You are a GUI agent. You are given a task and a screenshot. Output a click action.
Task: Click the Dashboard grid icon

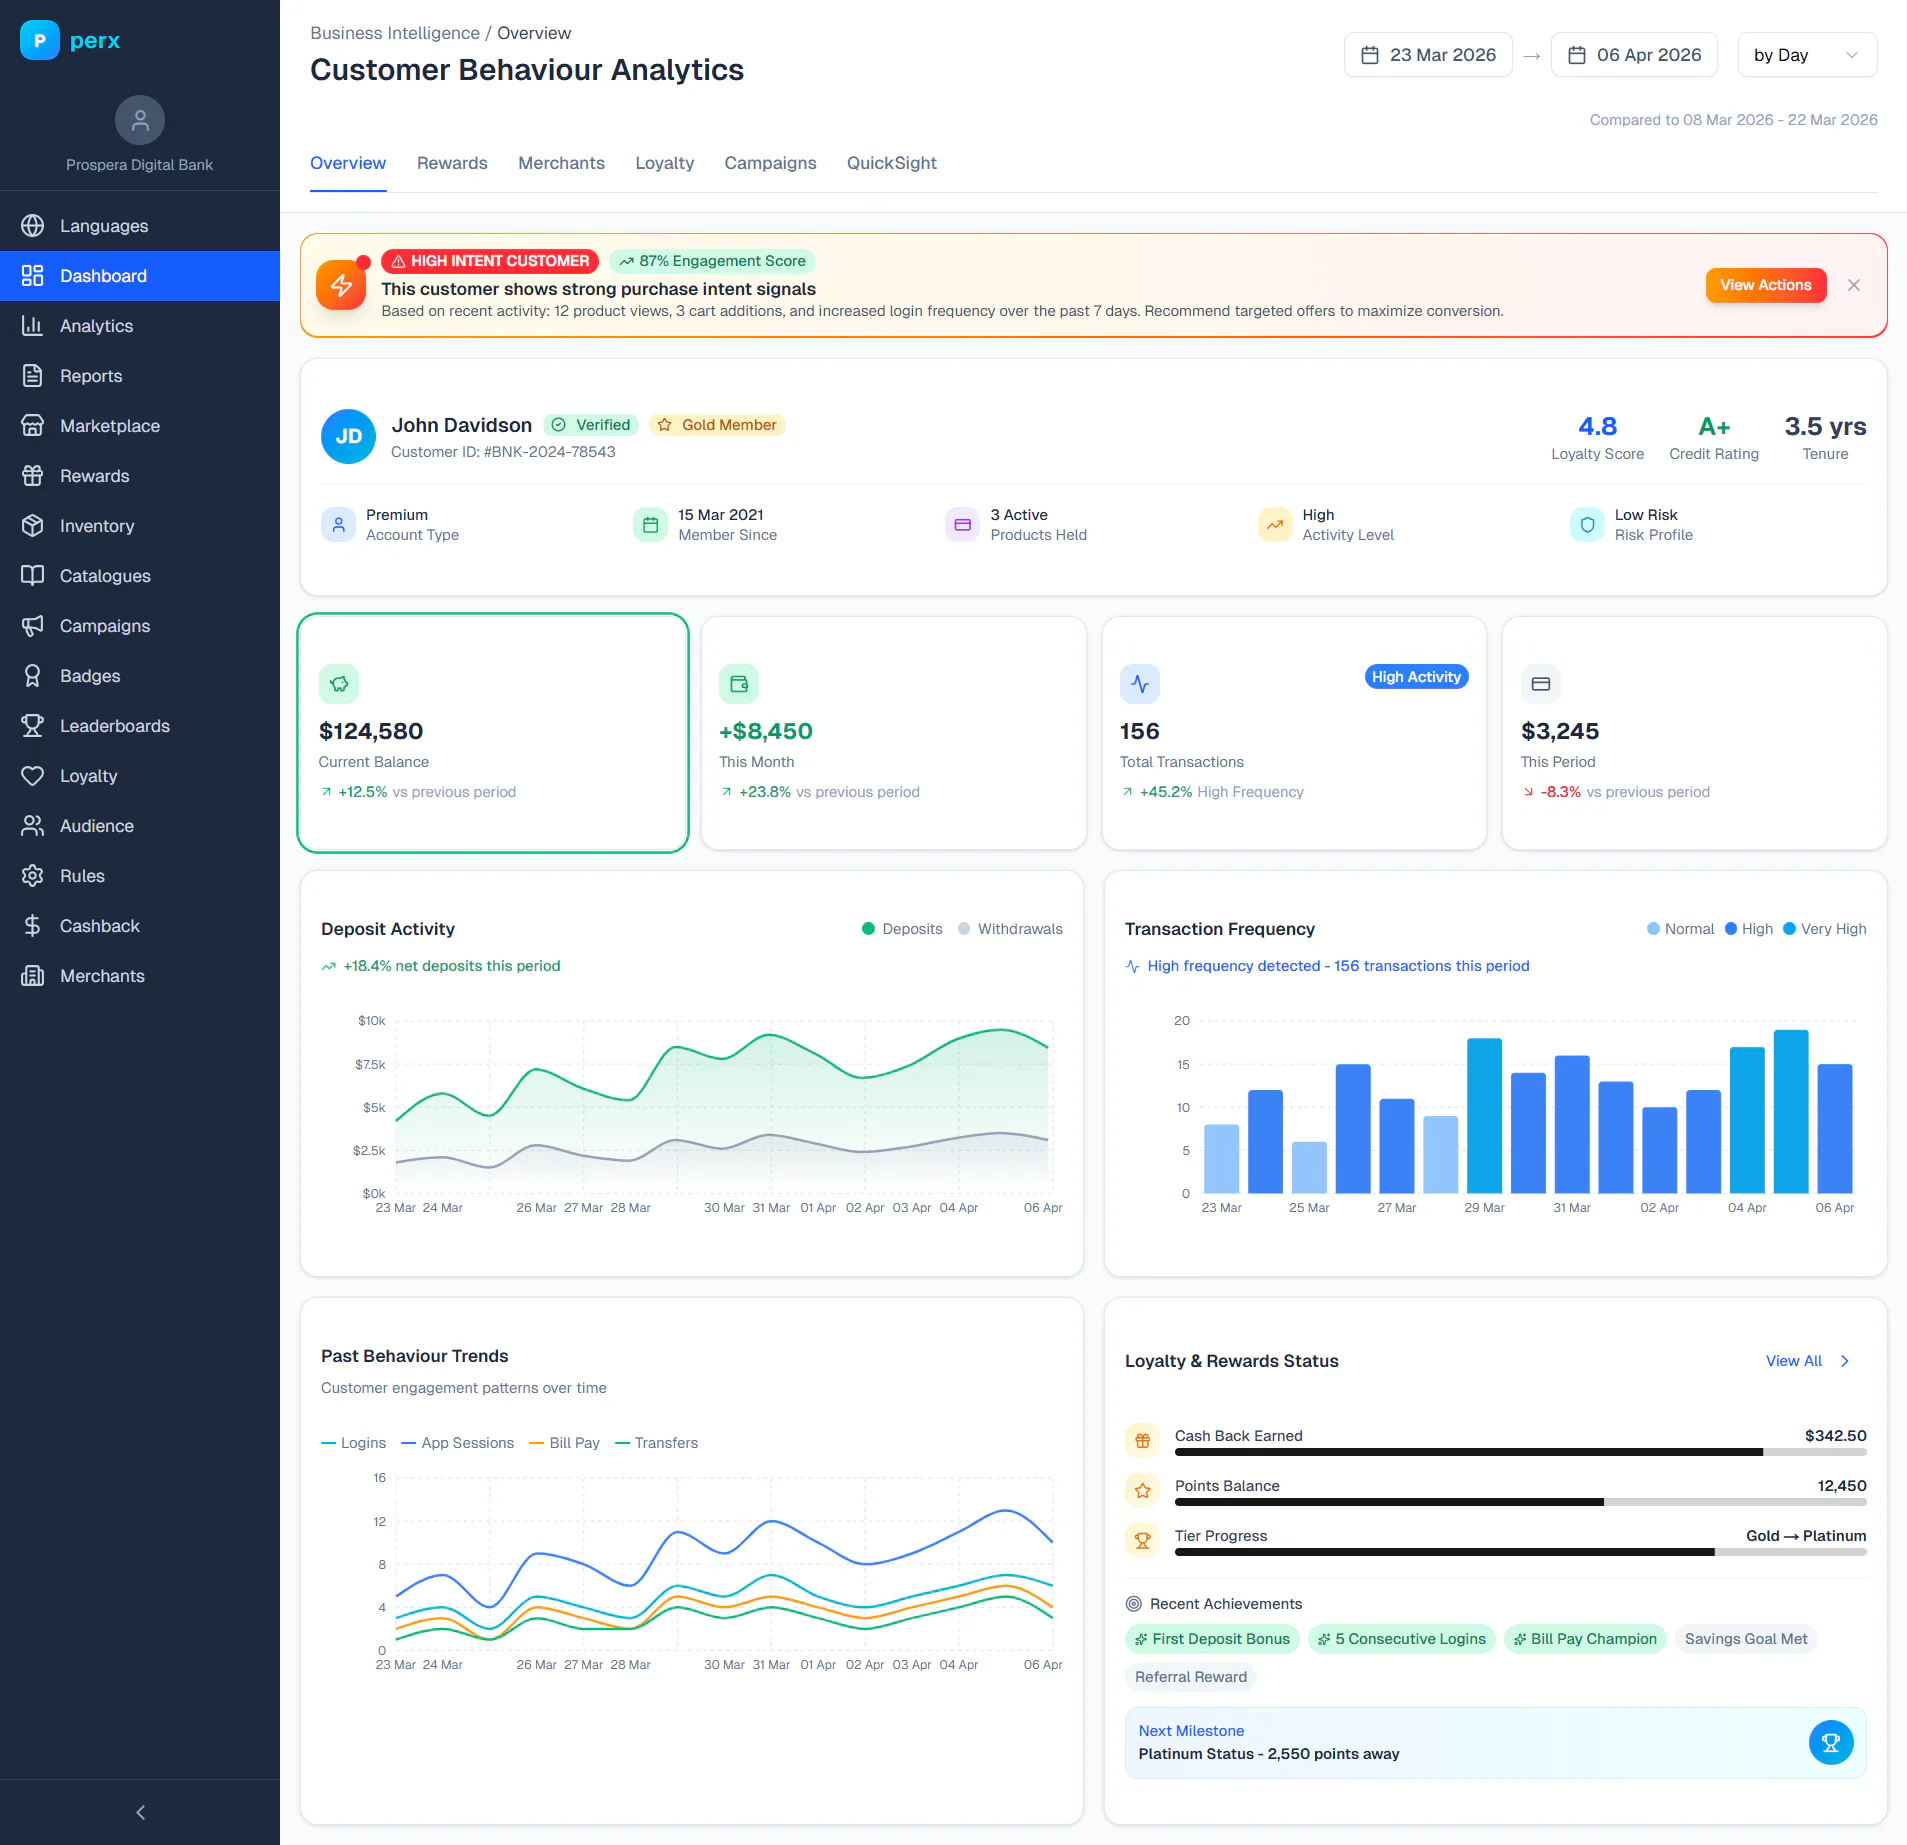pyautogui.click(x=33, y=276)
